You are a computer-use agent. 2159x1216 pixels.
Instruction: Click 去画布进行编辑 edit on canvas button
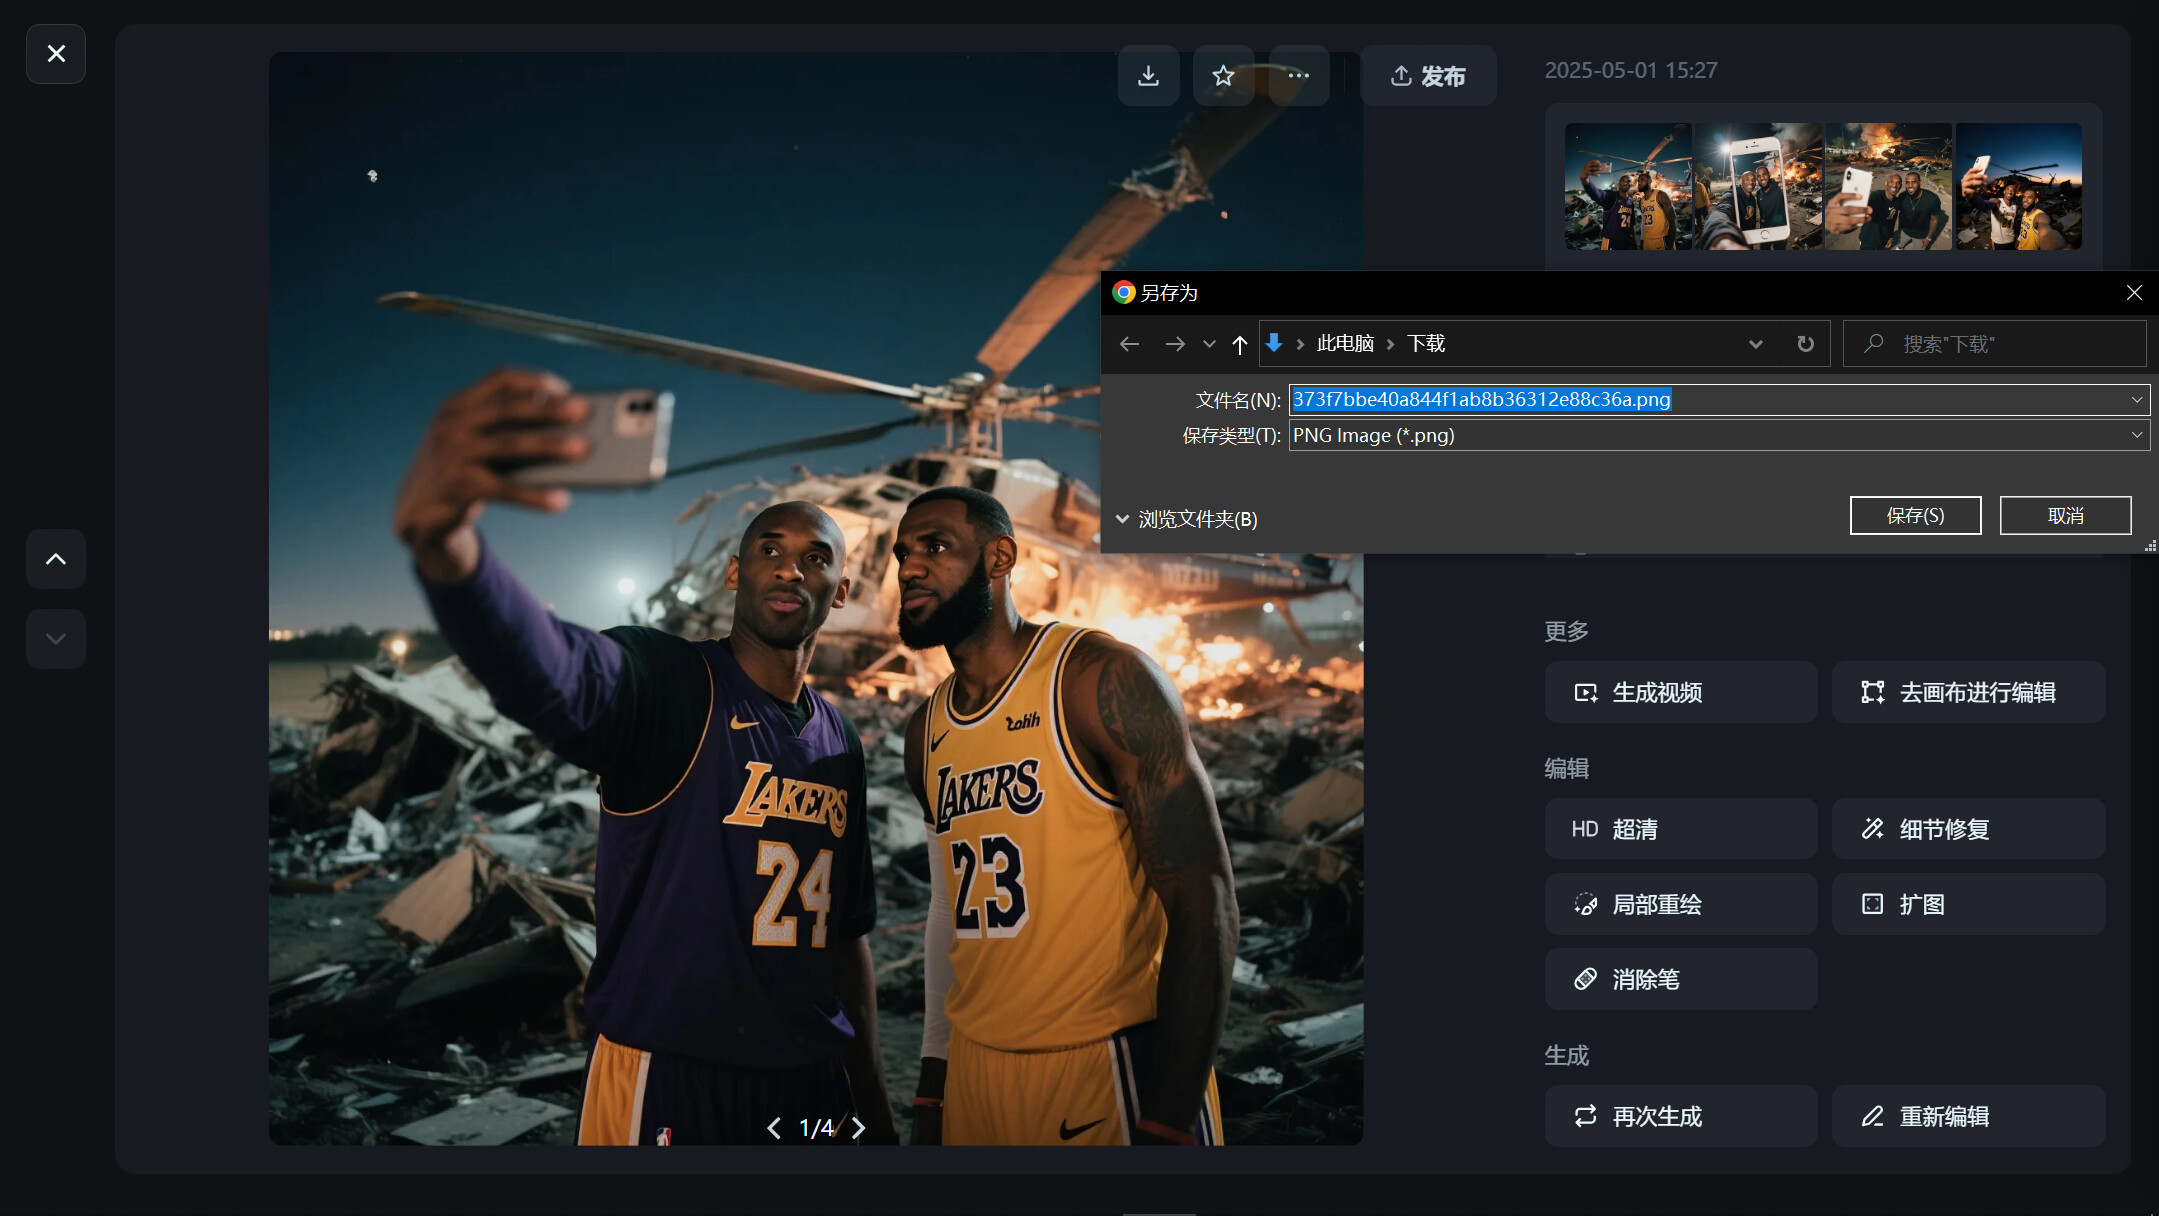(1968, 692)
